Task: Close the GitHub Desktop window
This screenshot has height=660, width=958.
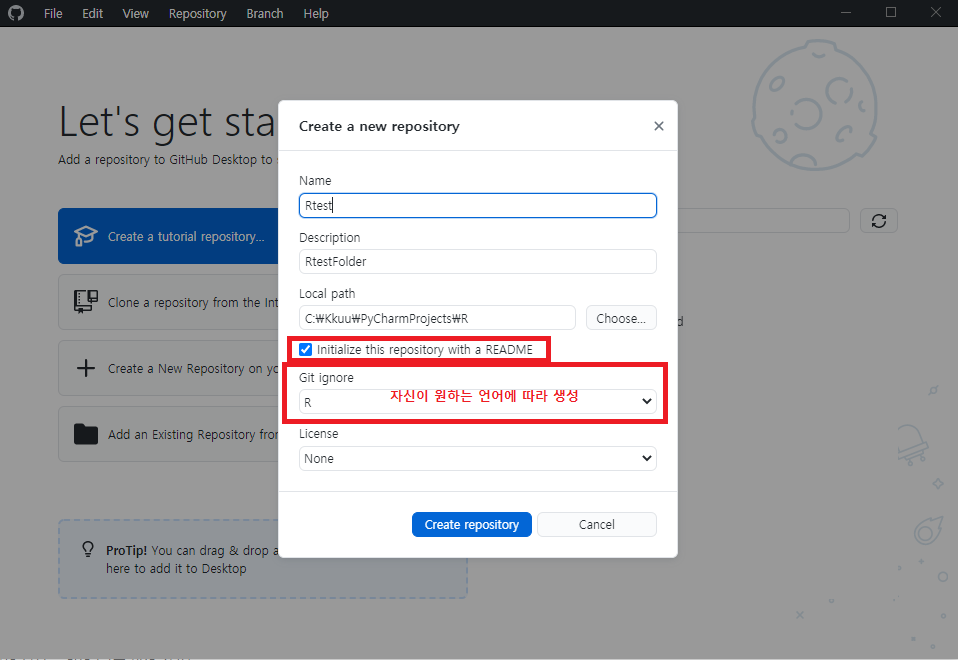Action: (936, 13)
